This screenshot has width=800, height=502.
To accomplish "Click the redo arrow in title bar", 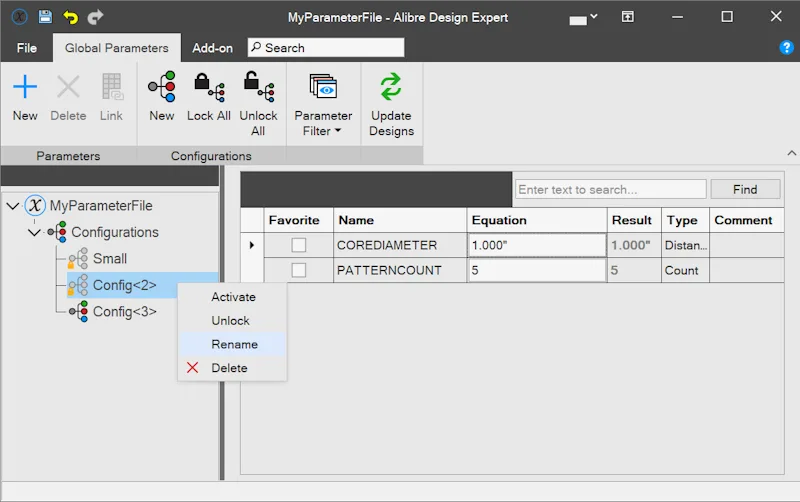I will 95,17.
